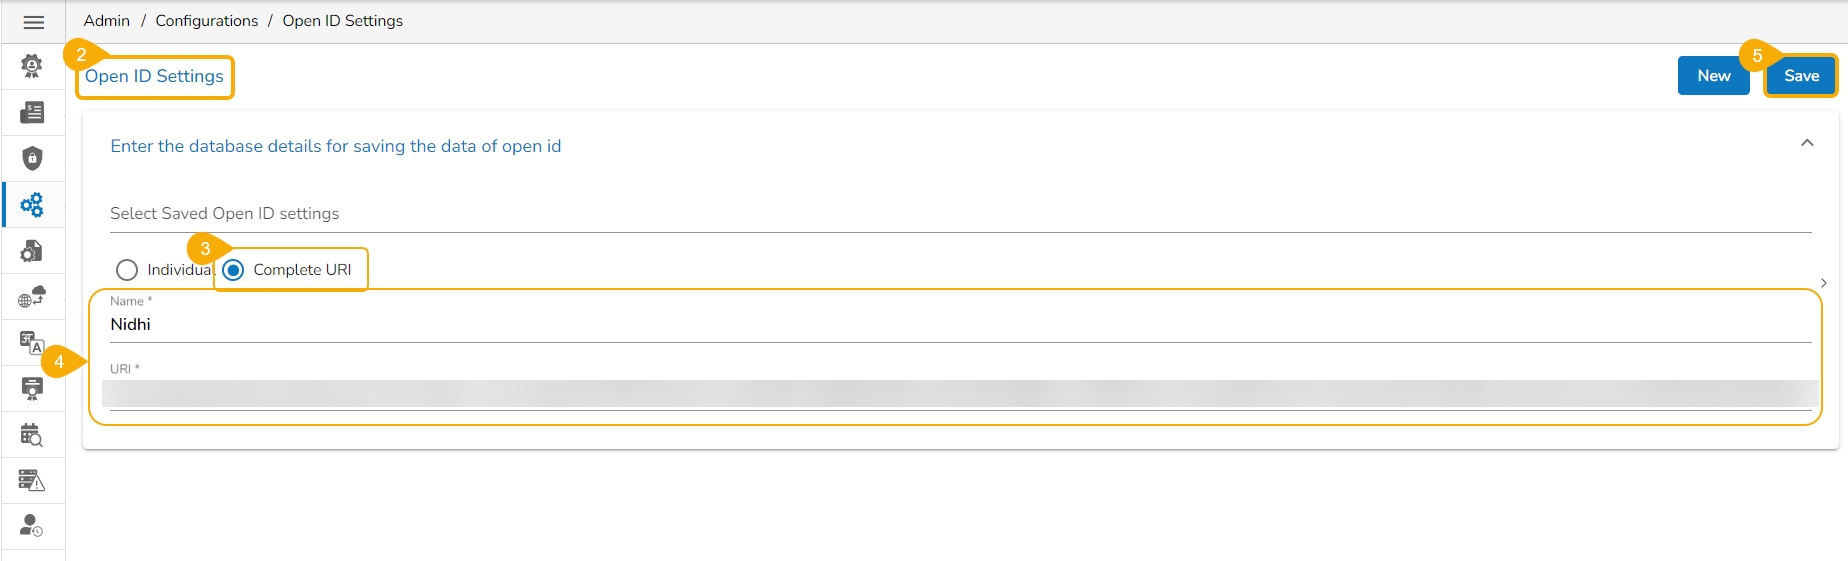Open Select Saved Open ID settings dropdown
This screenshot has width=1848, height=561.
pos(960,214)
